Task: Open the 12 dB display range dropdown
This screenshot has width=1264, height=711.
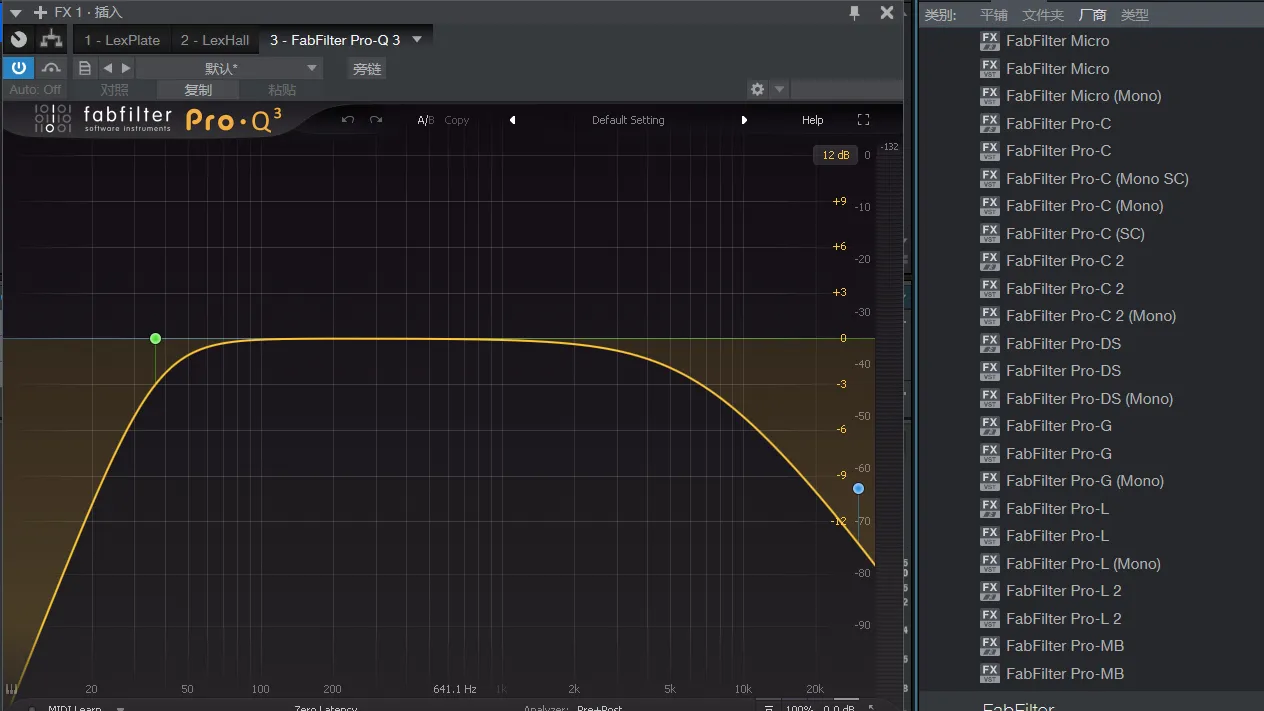Action: click(x=835, y=155)
